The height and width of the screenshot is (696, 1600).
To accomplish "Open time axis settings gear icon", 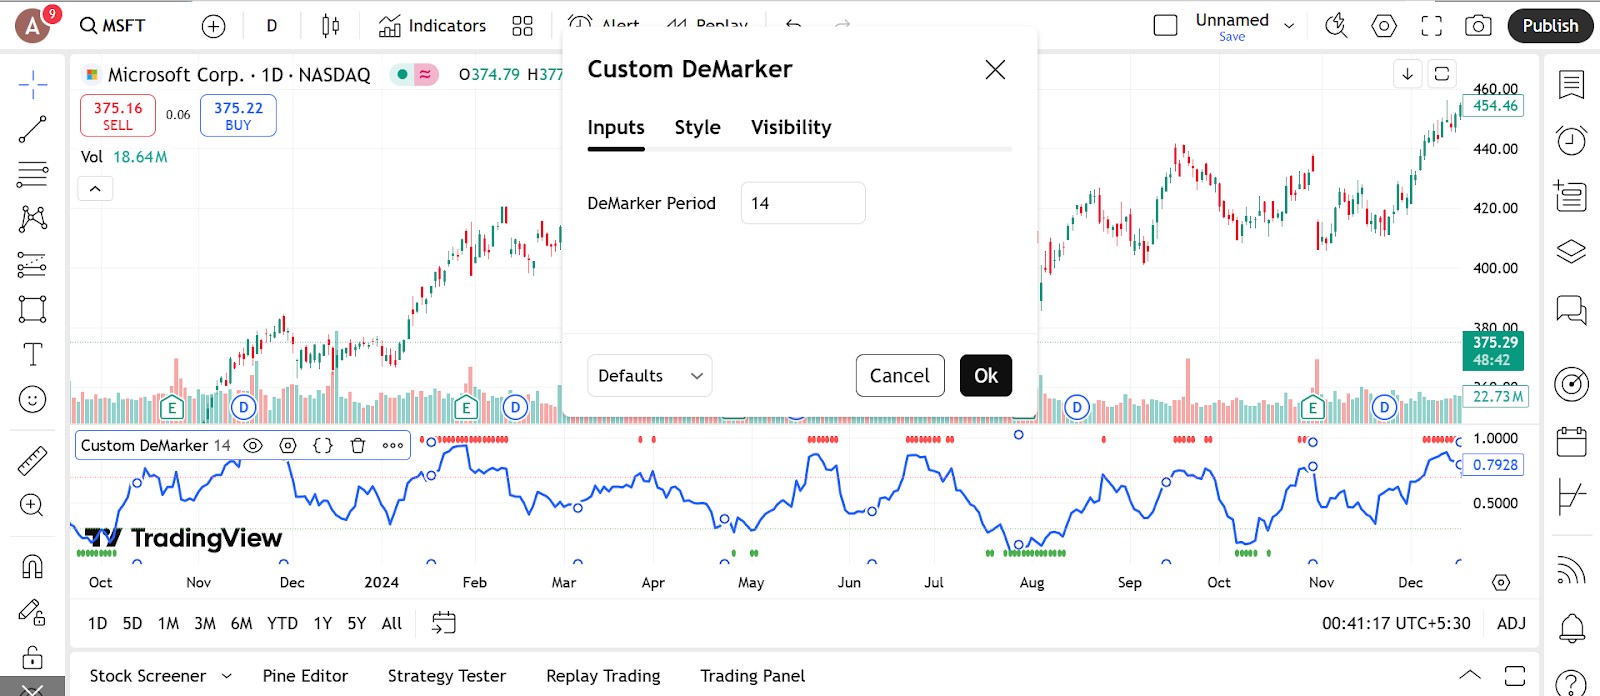I will click(x=1500, y=582).
